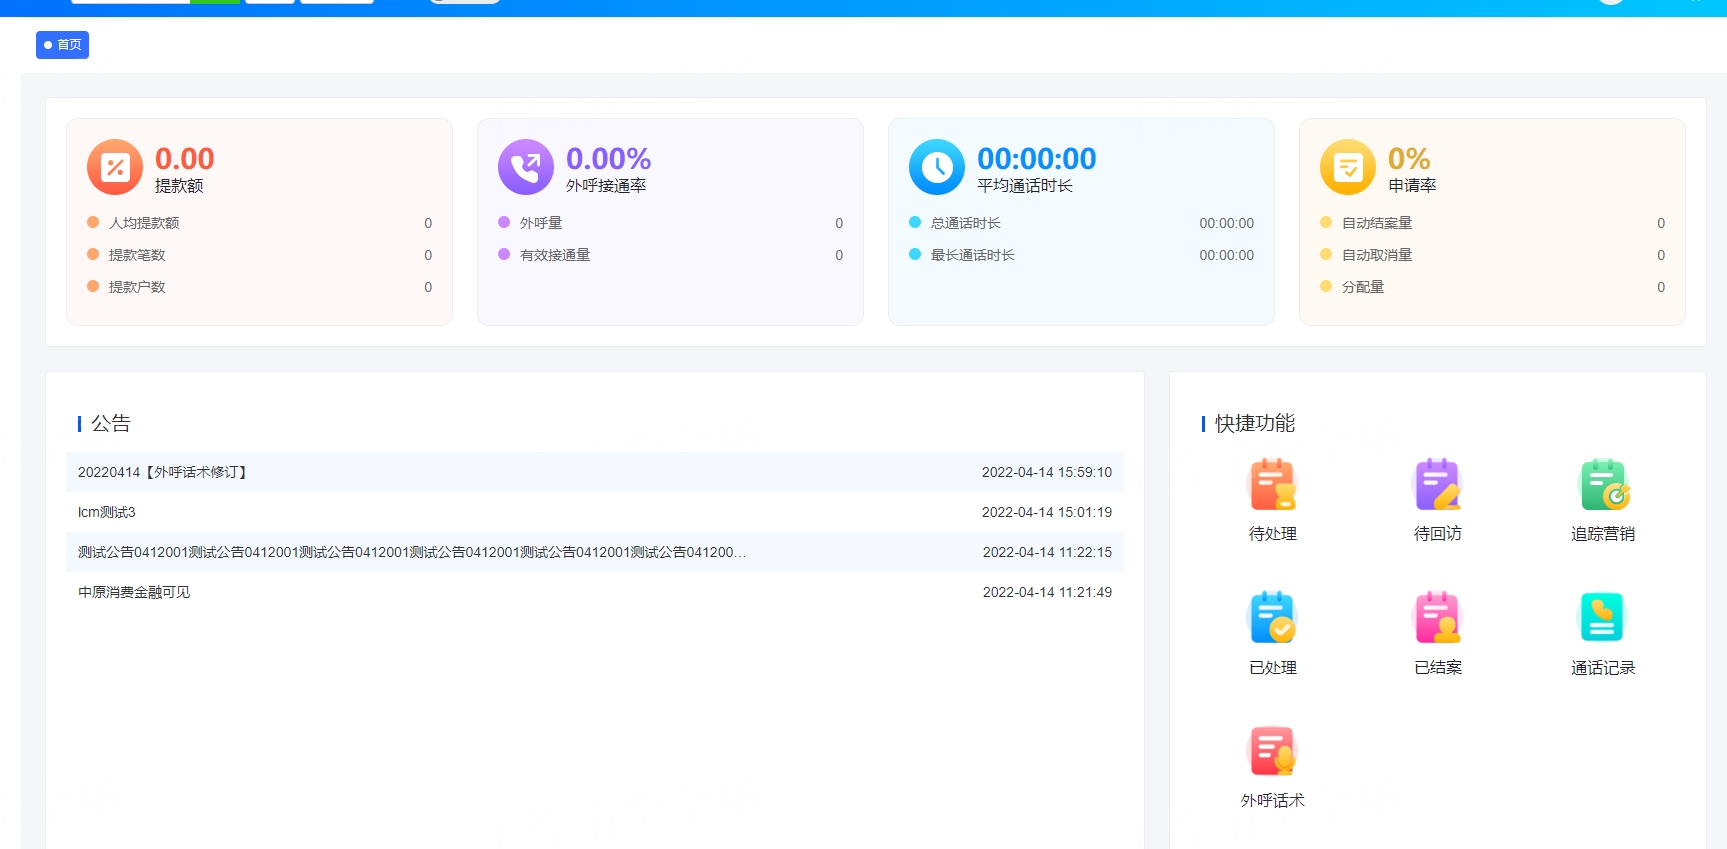Click the 0.00% connect rate value

pos(608,158)
